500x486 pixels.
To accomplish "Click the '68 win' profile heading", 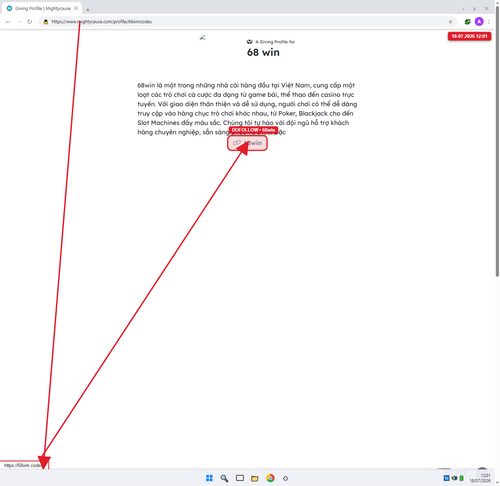I will (x=263, y=52).
